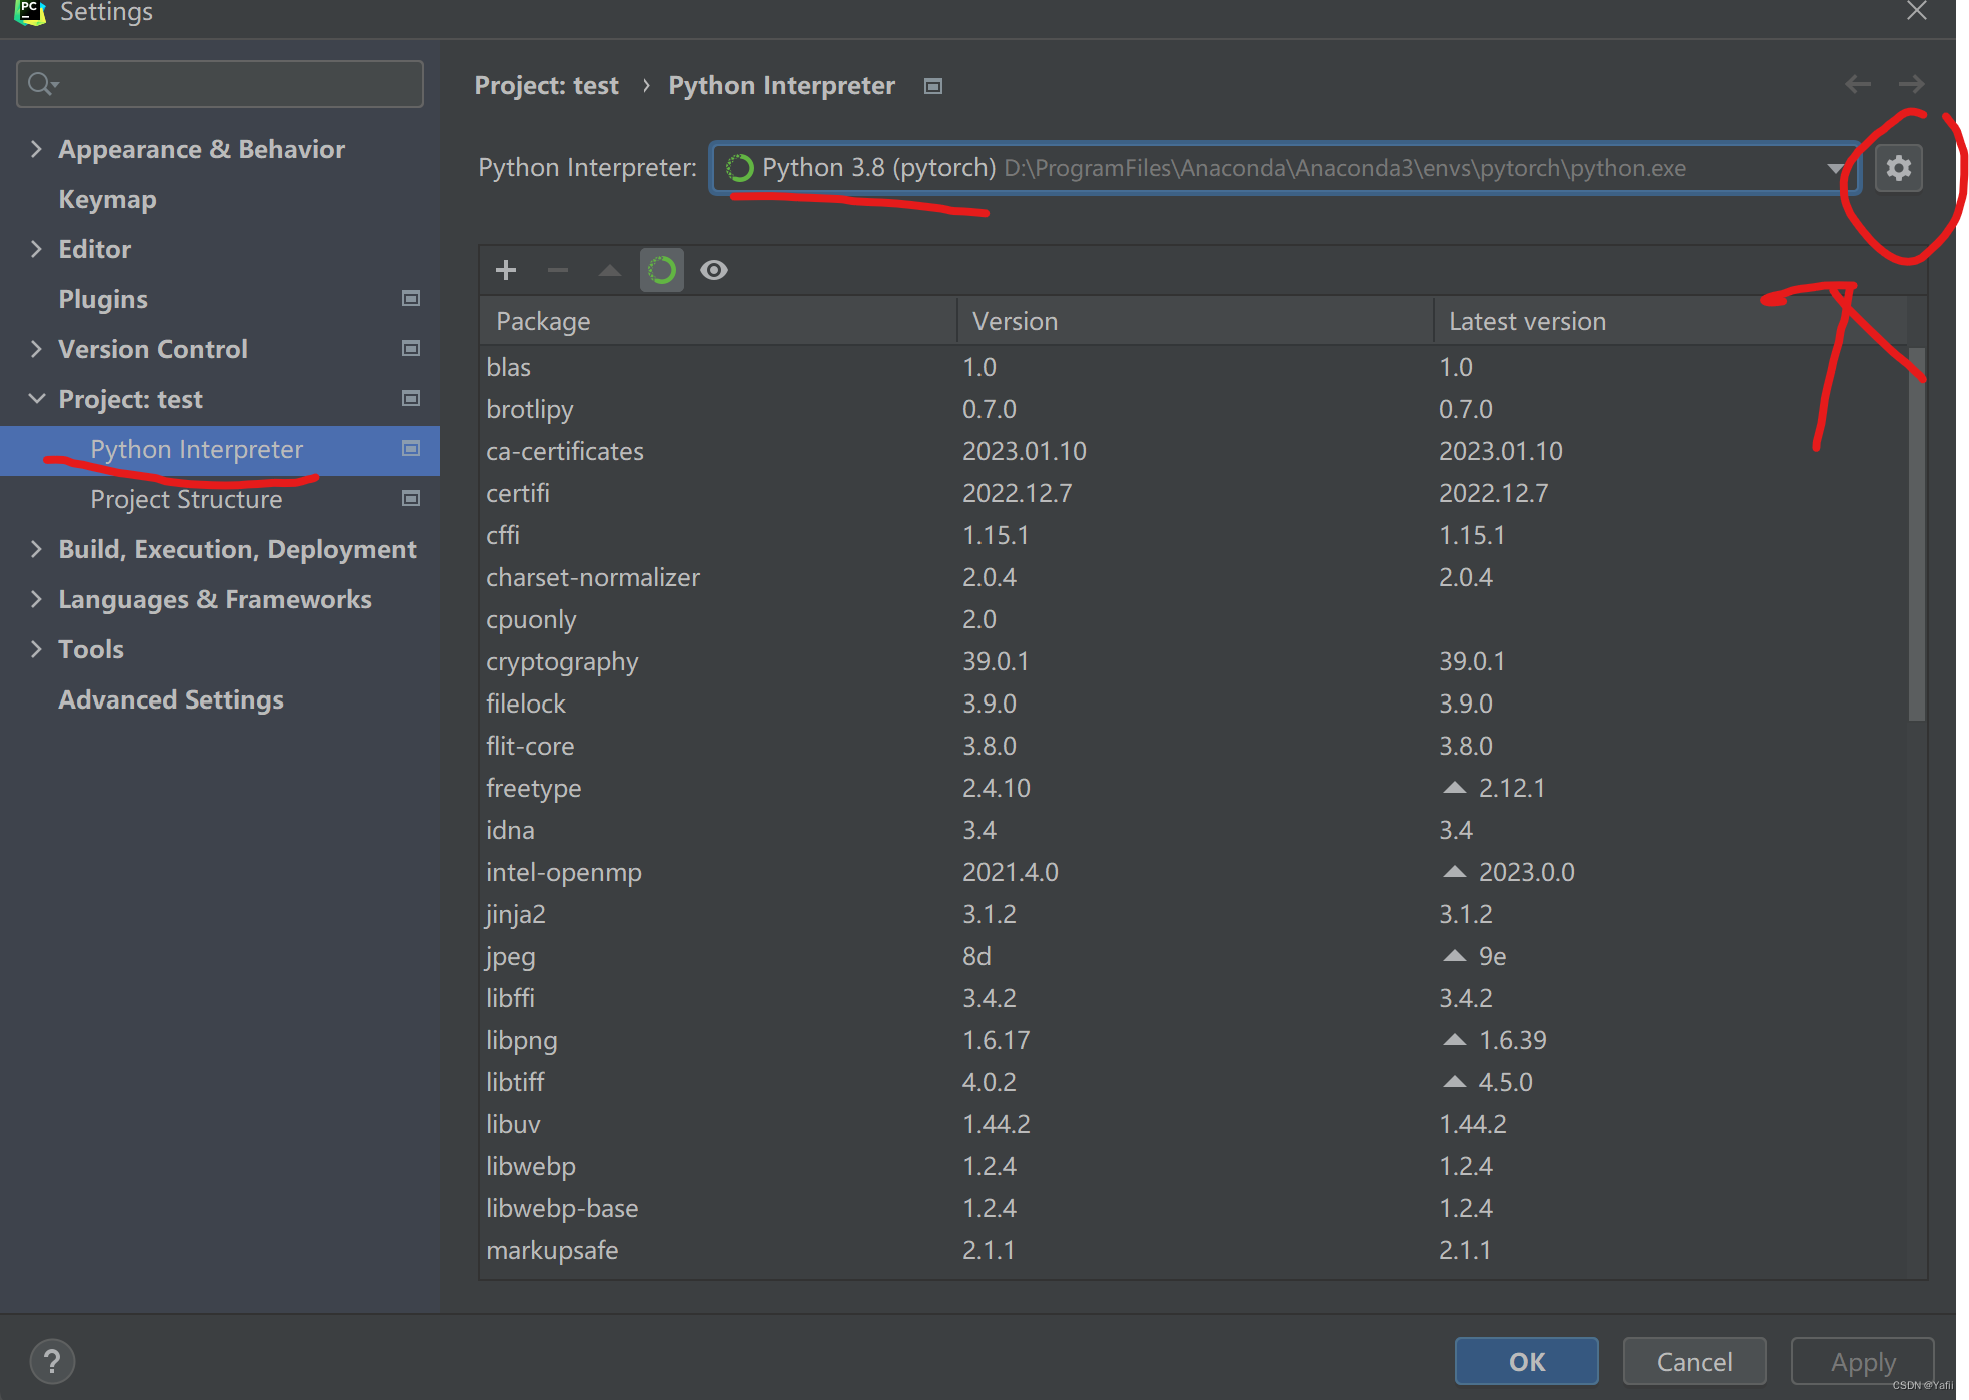Viewport: 1969px width, 1400px height.
Task: Open the Keymap settings page
Action: point(107,199)
